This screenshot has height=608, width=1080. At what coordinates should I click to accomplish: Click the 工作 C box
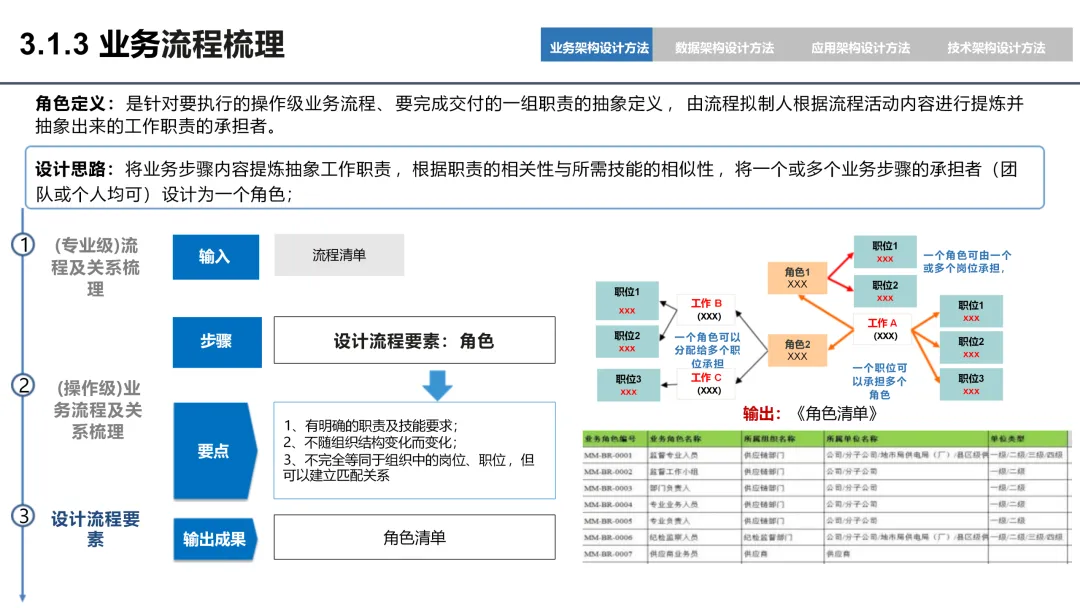(707, 384)
